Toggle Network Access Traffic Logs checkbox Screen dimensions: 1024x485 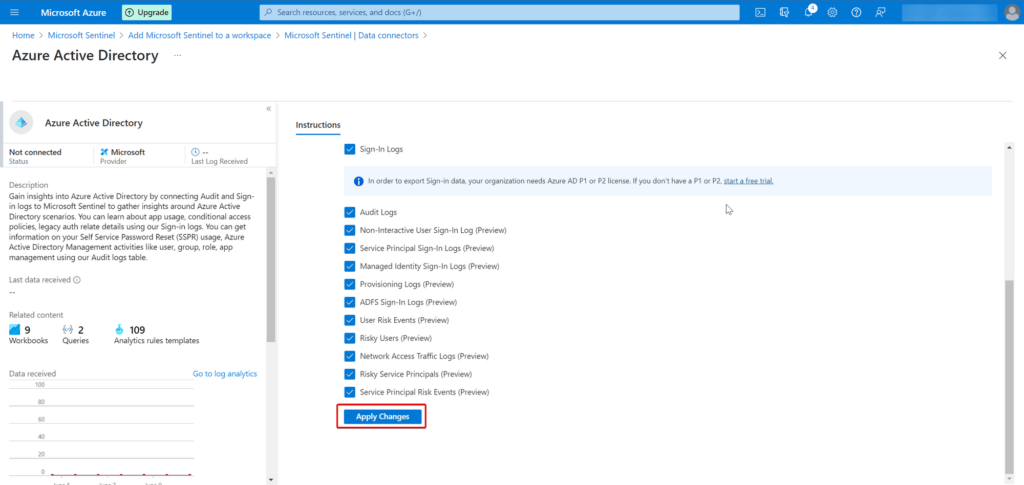tap(349, 356)
